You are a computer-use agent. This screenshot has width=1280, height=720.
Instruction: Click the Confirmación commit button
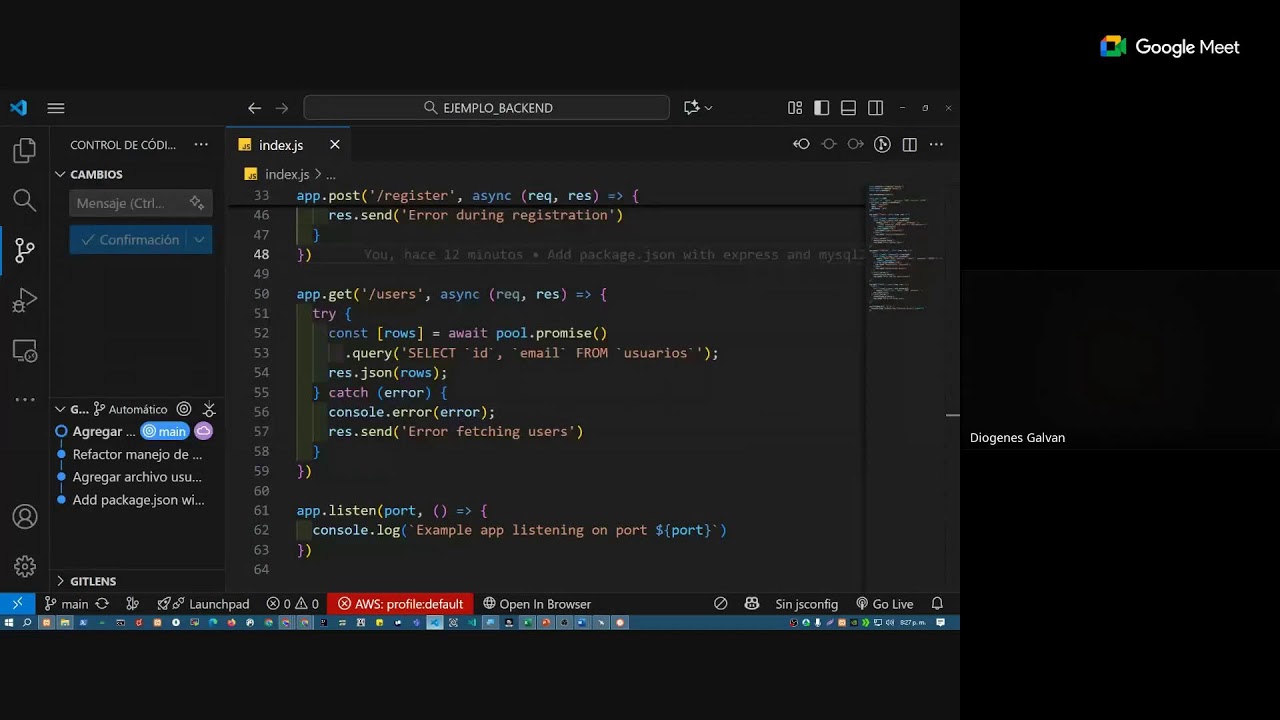pos(129,240)
